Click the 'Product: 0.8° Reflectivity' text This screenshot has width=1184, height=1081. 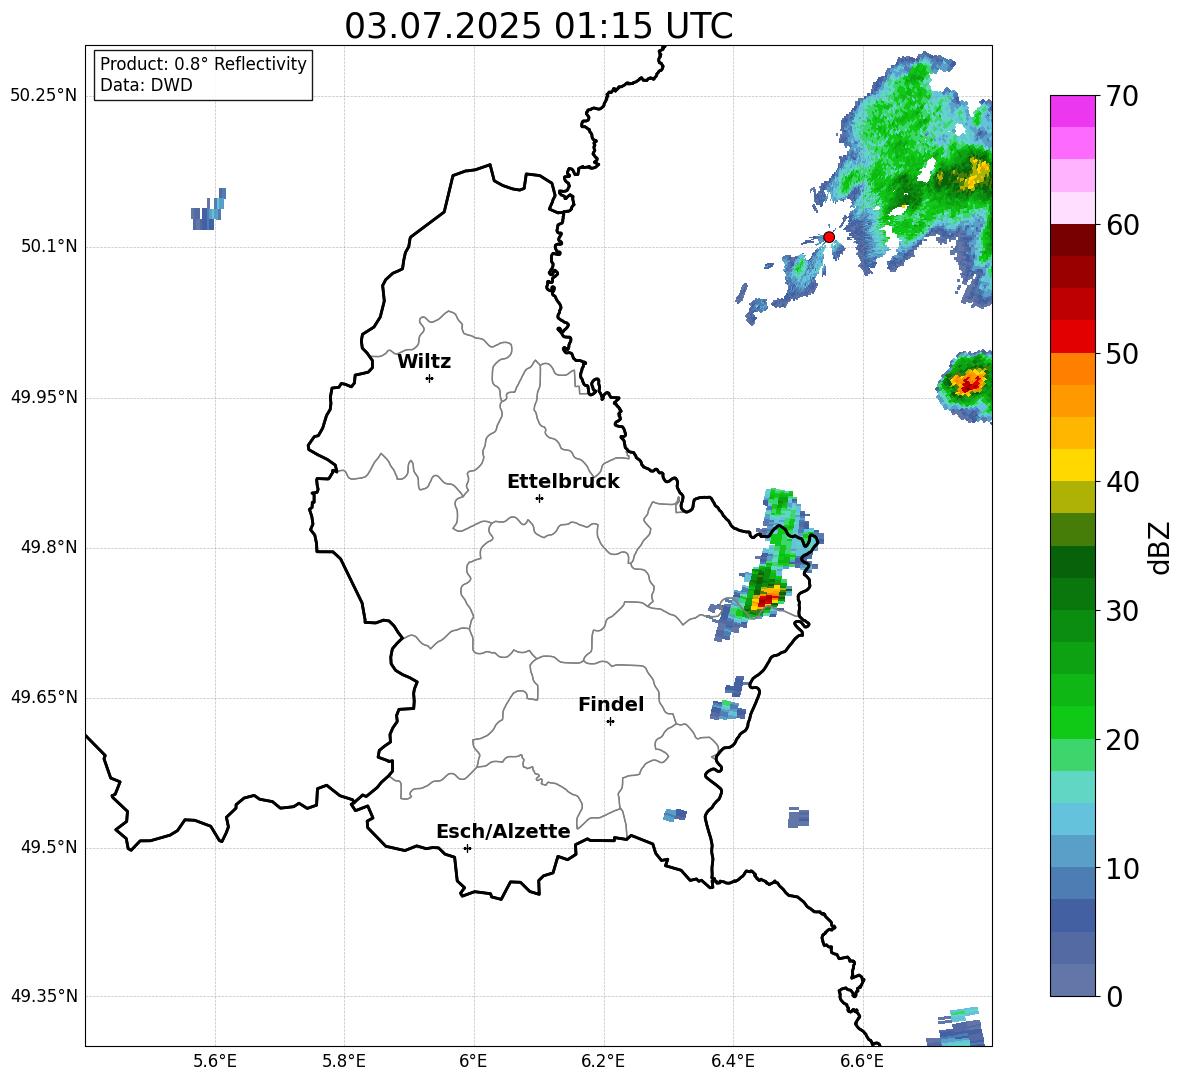(x=203, y=64)
